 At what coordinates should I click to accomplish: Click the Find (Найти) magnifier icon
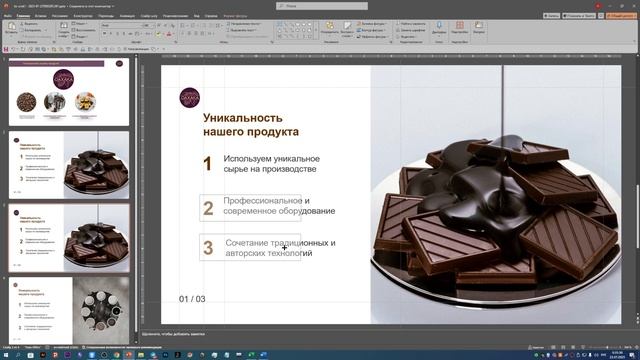(398, 24)
